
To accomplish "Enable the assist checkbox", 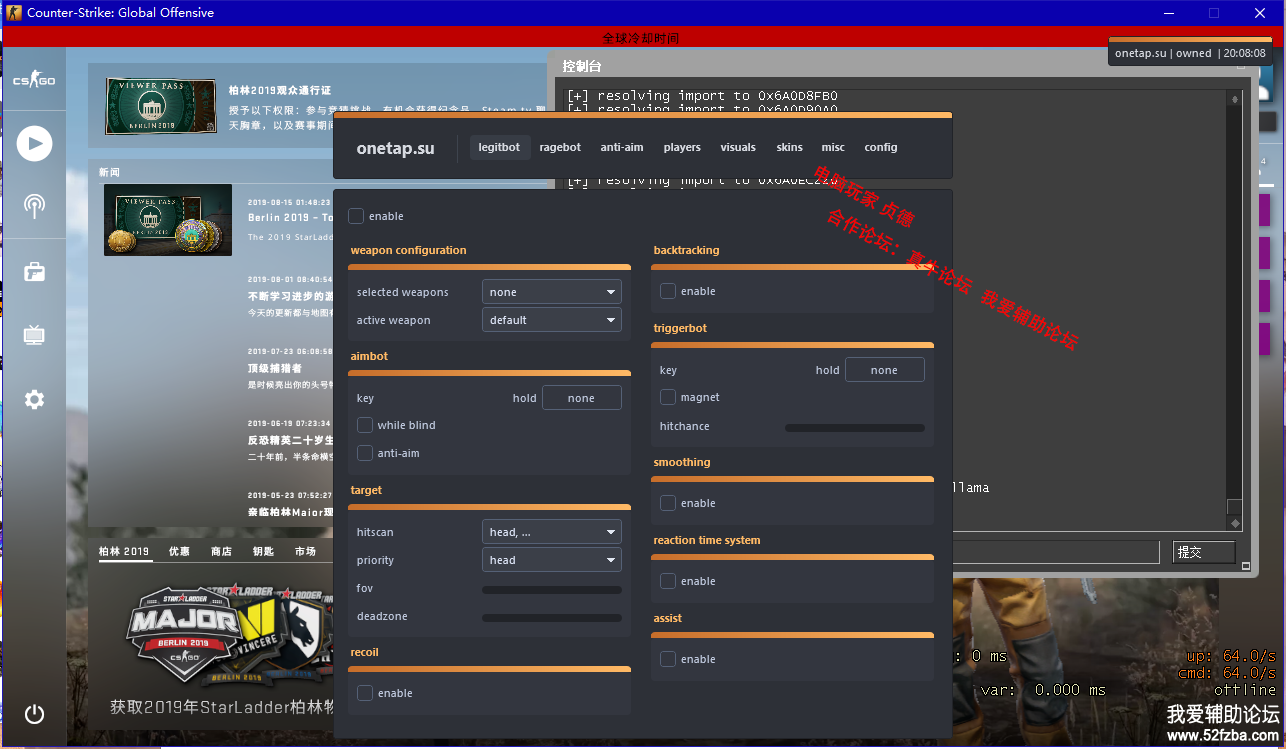I will 668,659.
